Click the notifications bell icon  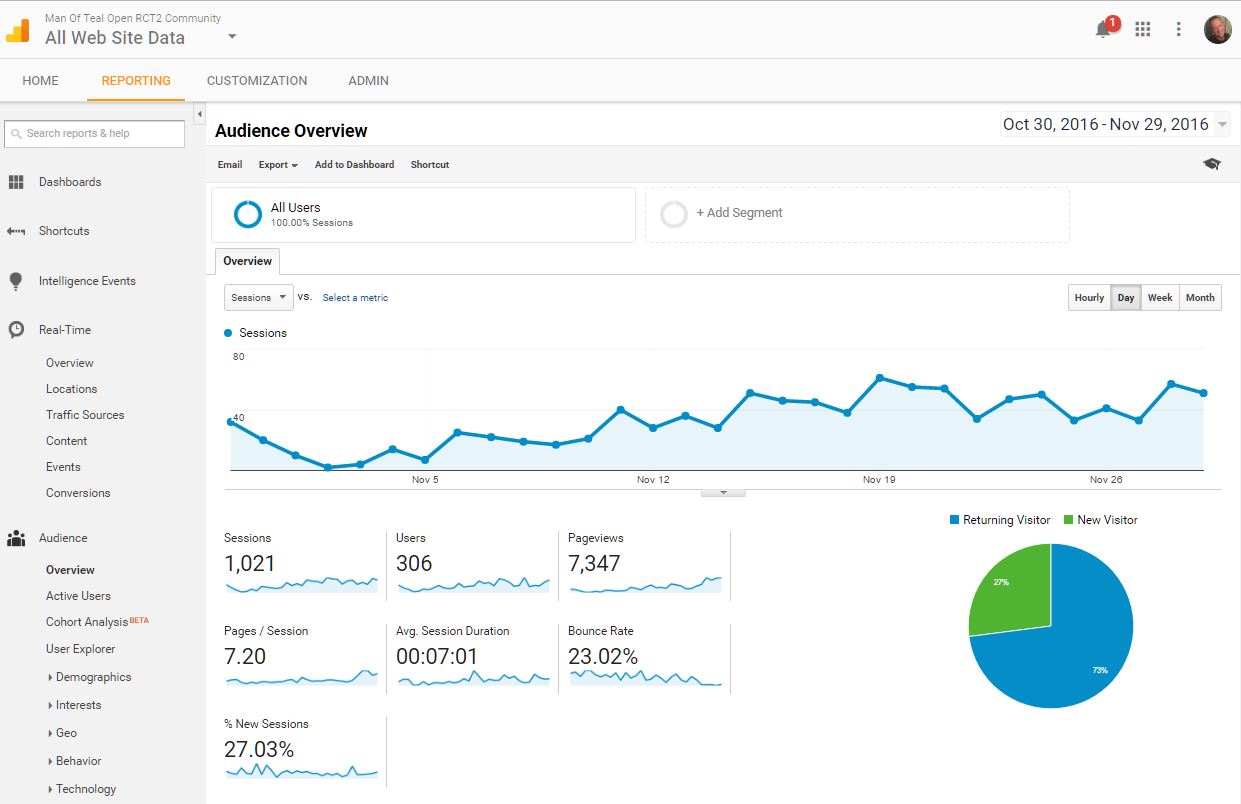pyautogui.click(x=1104, y=29)
